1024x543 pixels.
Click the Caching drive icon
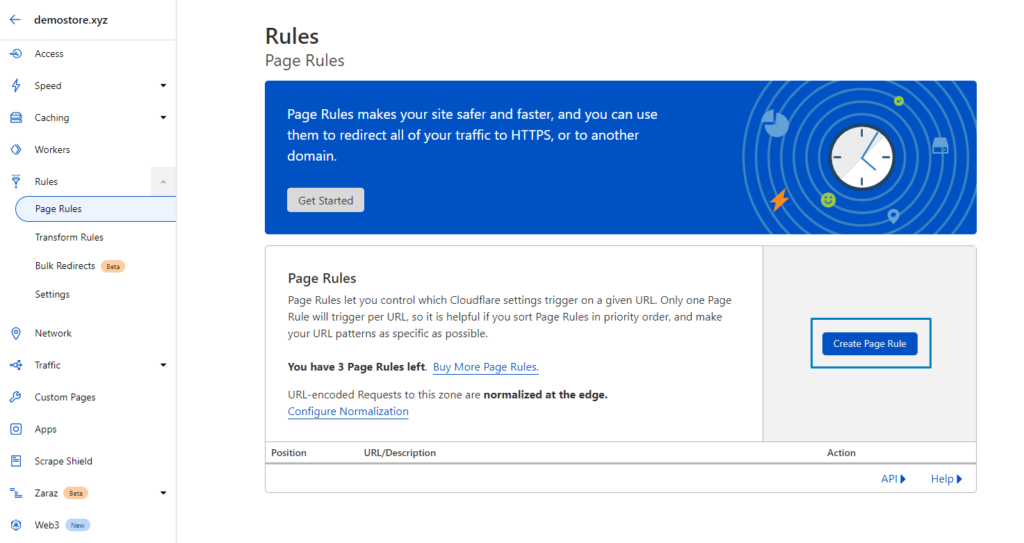tap(16, 118)
